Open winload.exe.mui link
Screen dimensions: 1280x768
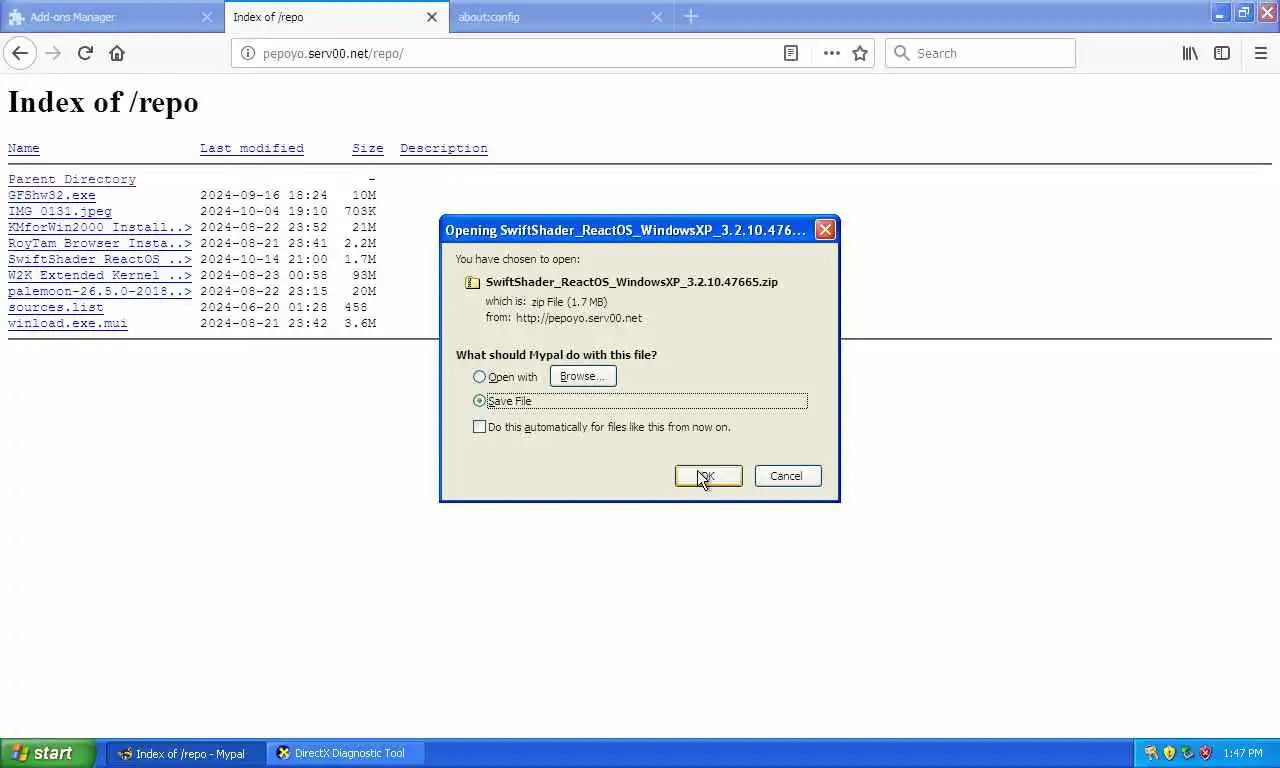click(x=68, y=323)
